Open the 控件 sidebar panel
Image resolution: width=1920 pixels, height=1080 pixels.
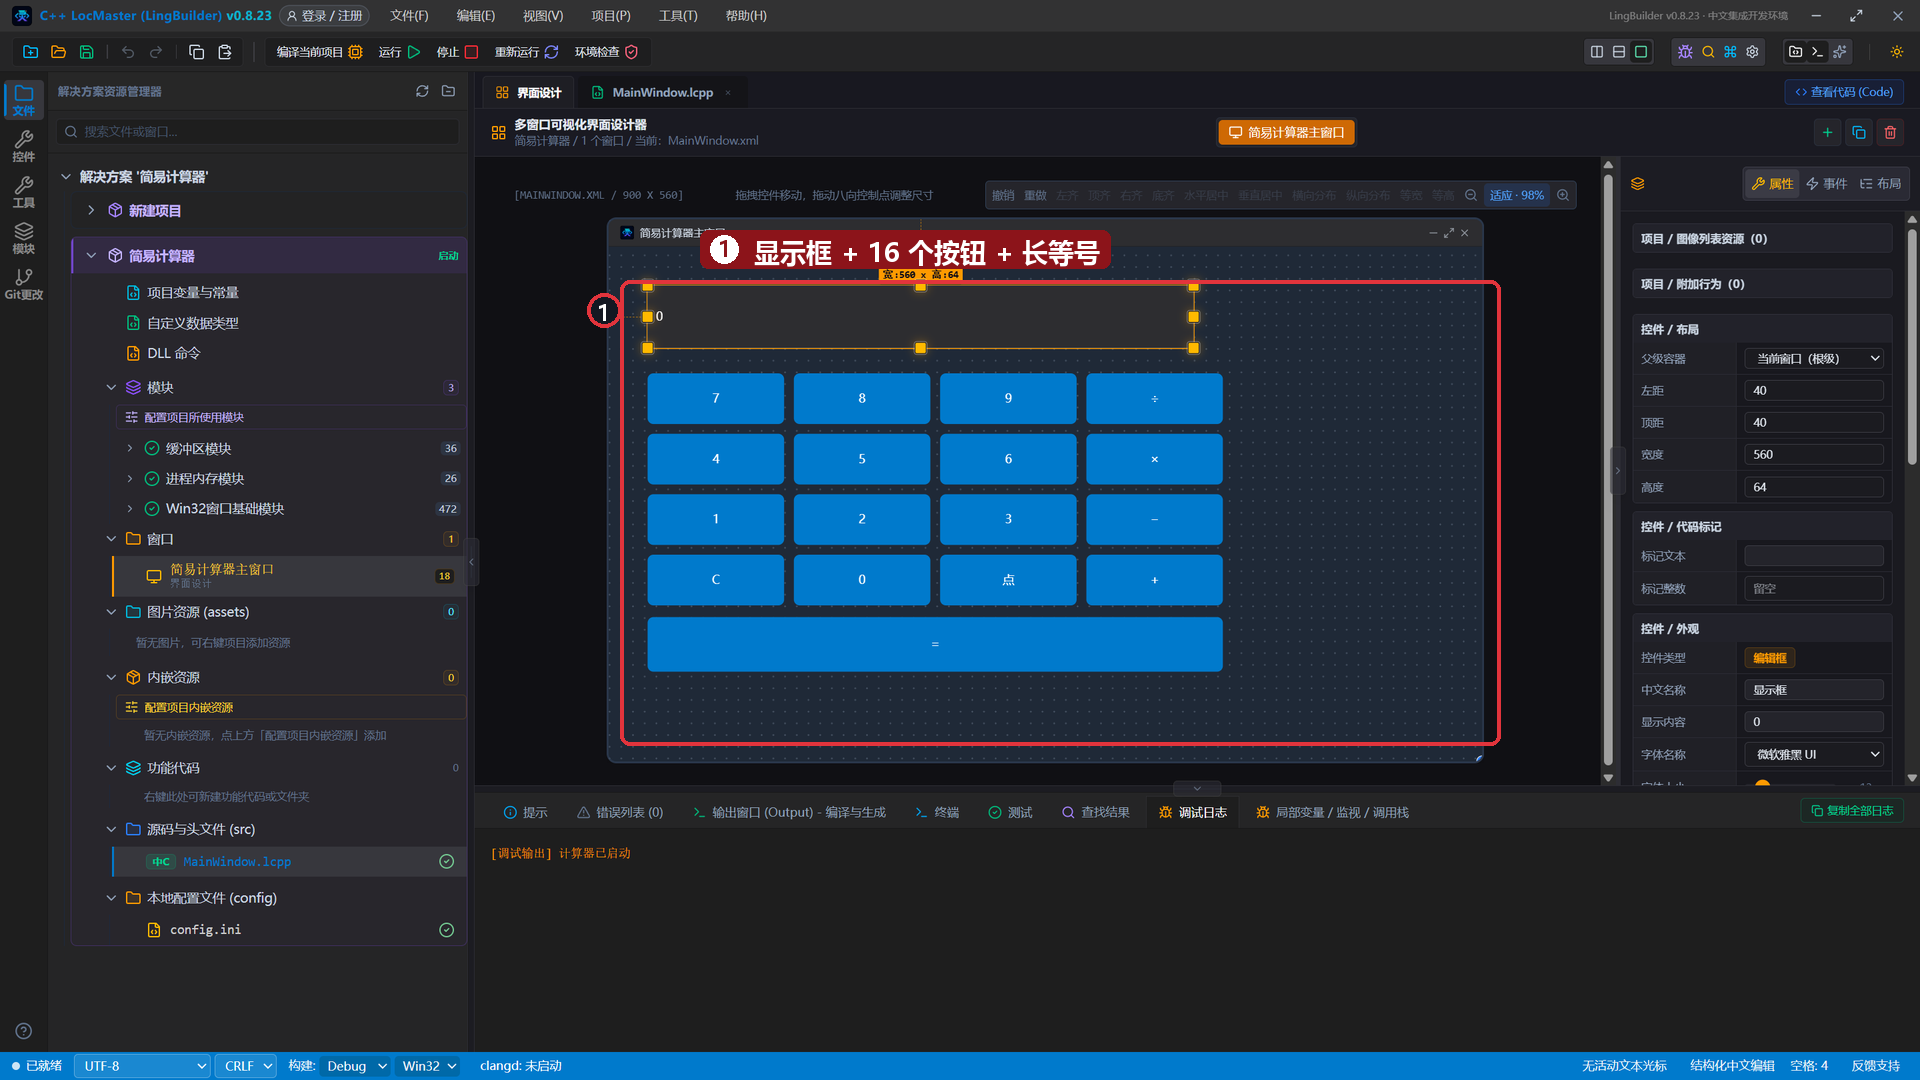click(24, 146)
